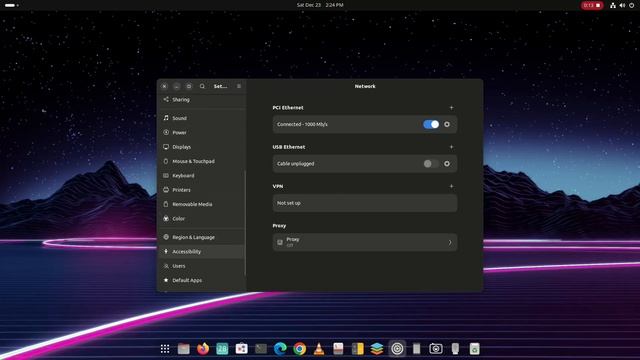Open the stacked layers app in dock
The image size is (640, 360).
[x=377, y=349]
